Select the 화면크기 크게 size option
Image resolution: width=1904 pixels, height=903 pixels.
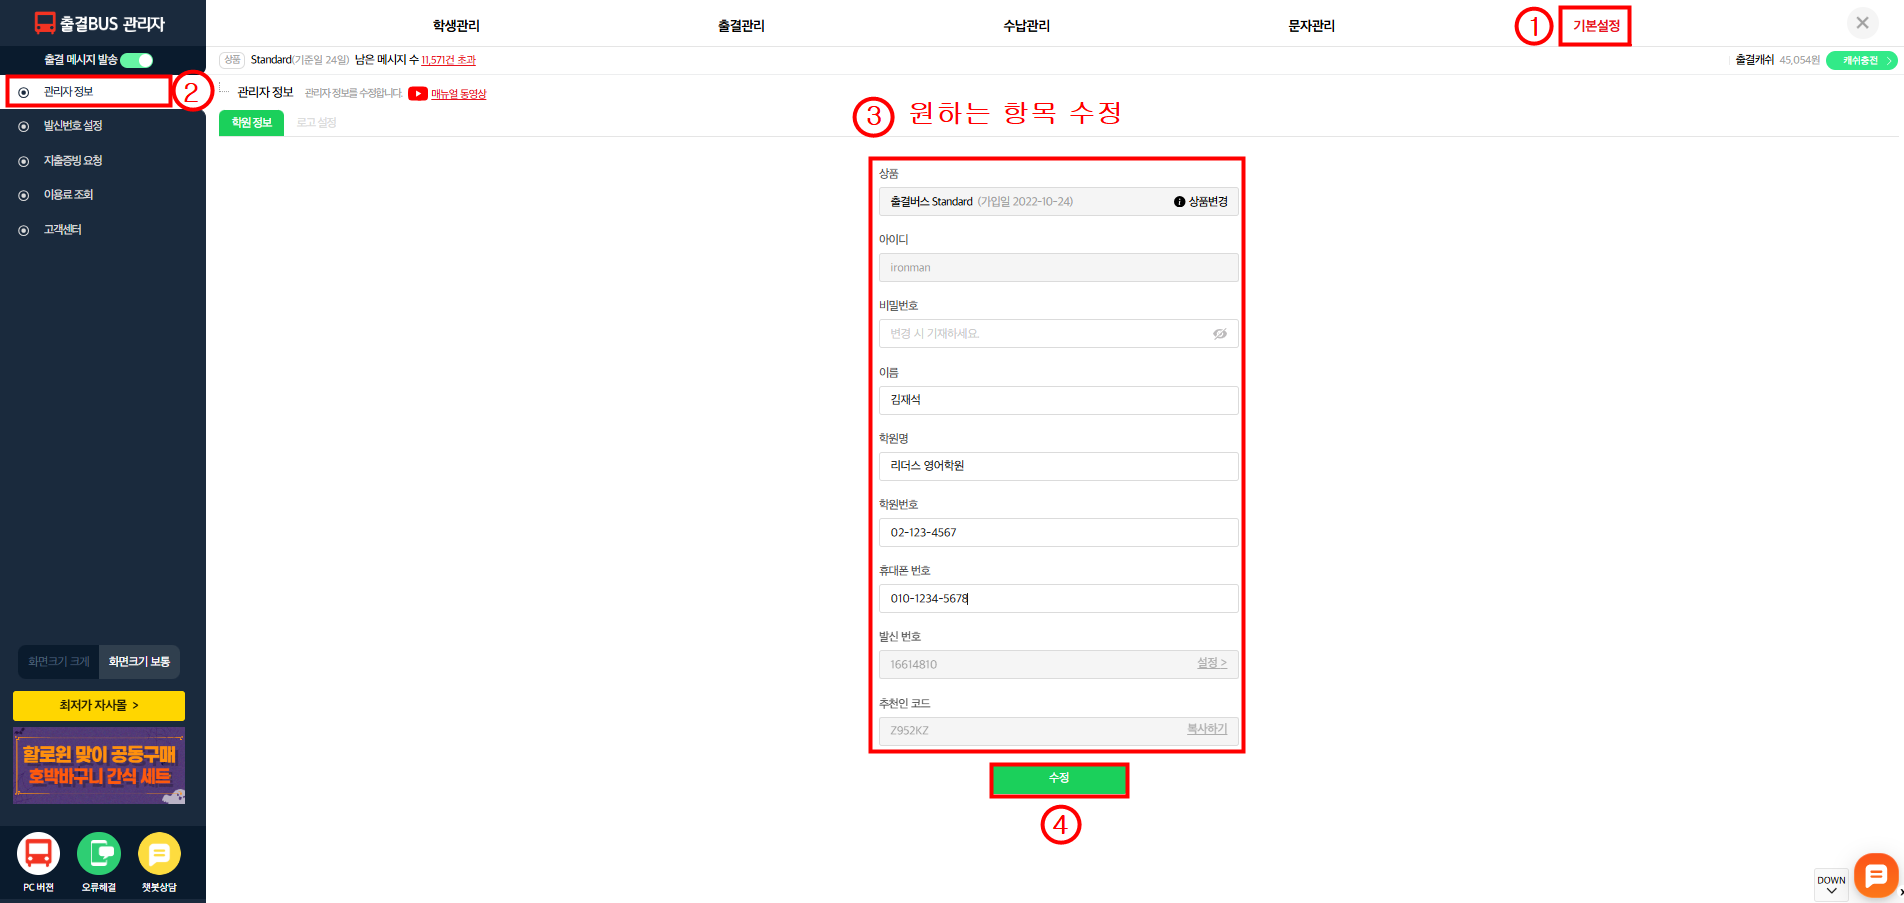59,662
